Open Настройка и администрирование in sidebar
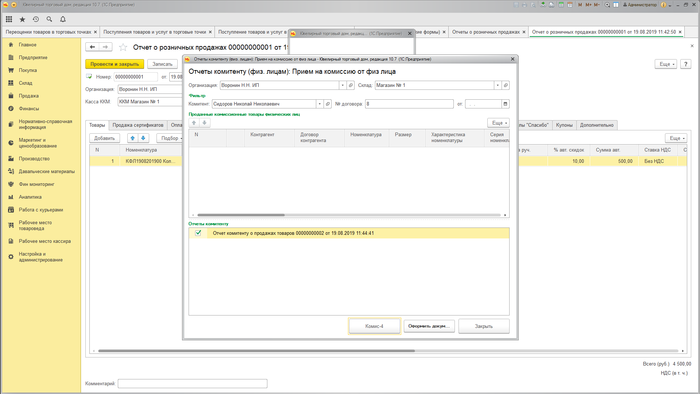The height and width of the screenshot is (394, 700). [41, 257]
